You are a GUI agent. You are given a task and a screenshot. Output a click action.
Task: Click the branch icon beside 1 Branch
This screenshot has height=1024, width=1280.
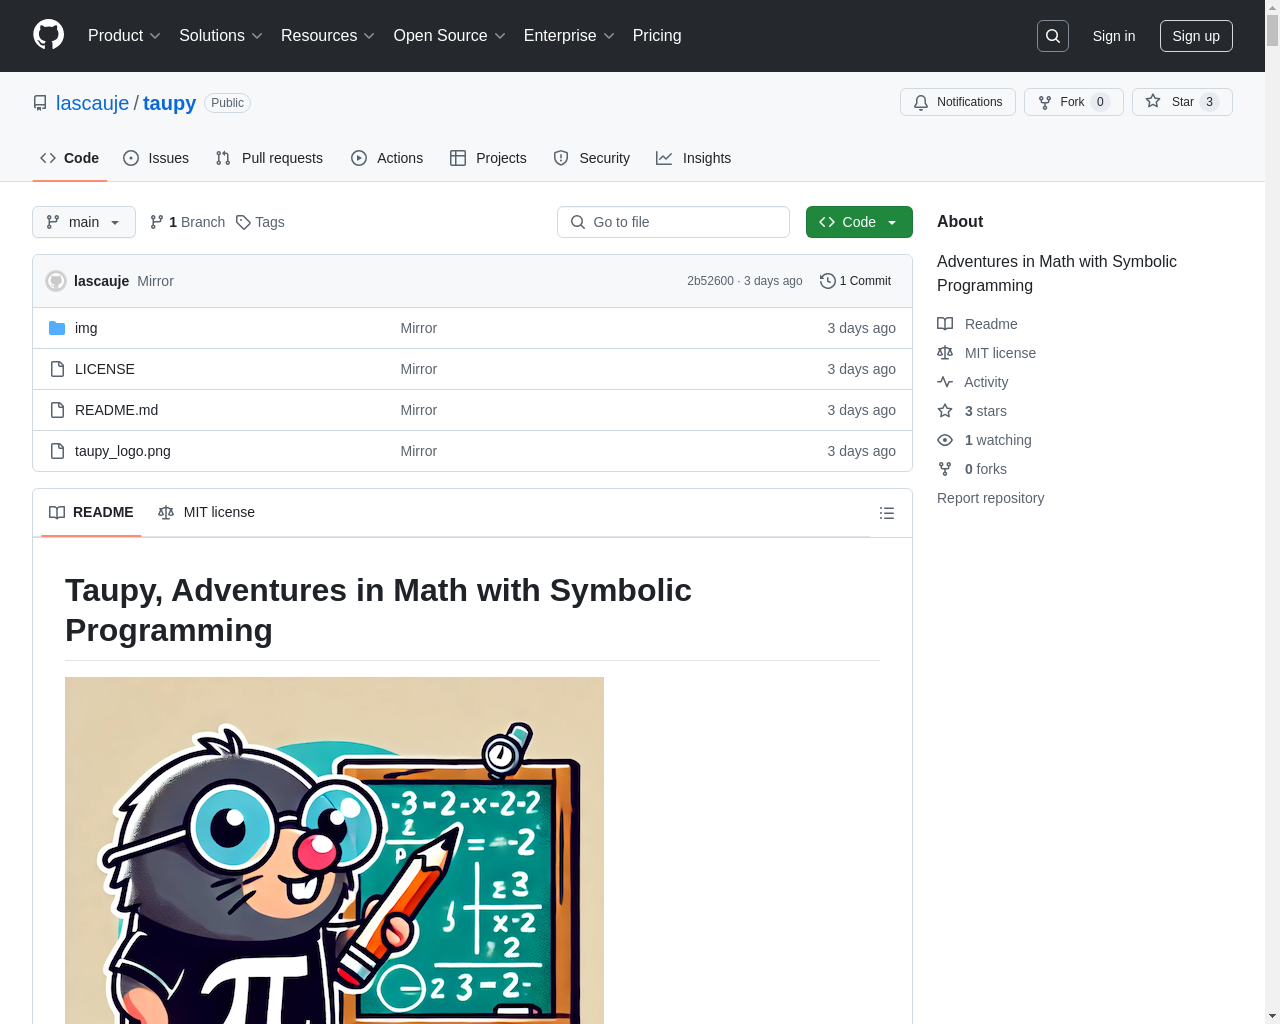pos(157,222)
